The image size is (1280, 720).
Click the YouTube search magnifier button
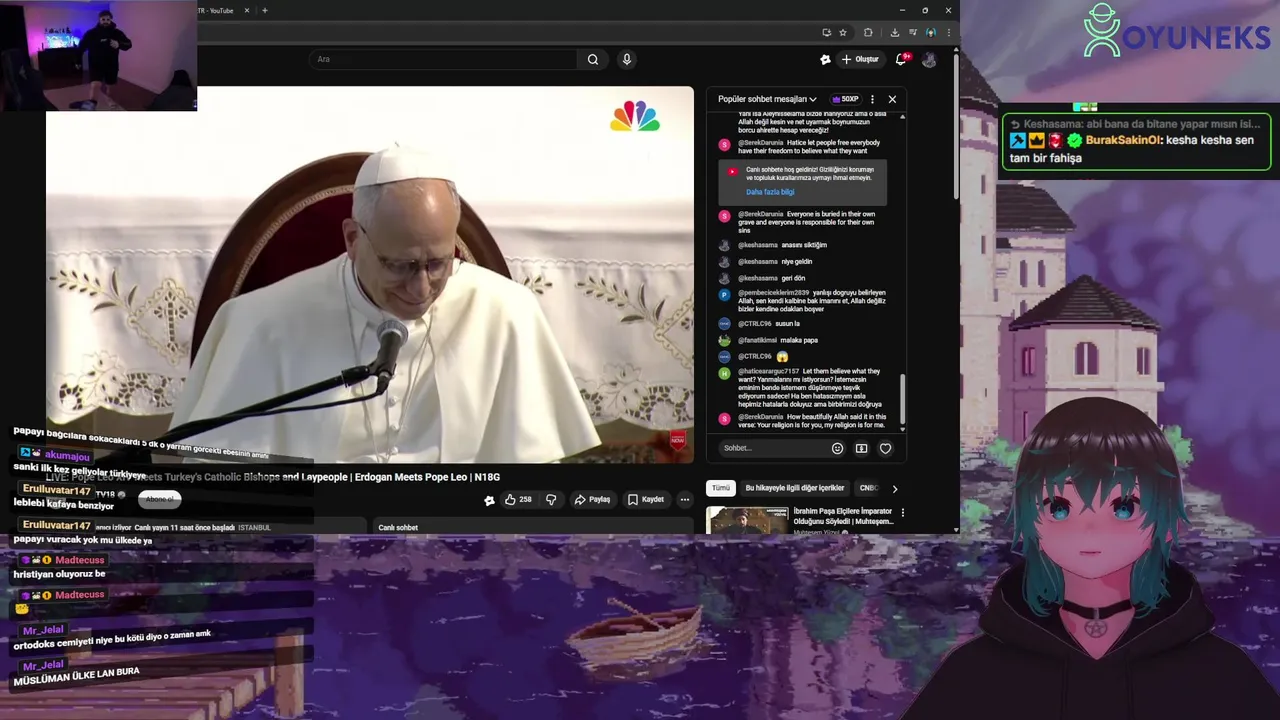tap(593, 59)
